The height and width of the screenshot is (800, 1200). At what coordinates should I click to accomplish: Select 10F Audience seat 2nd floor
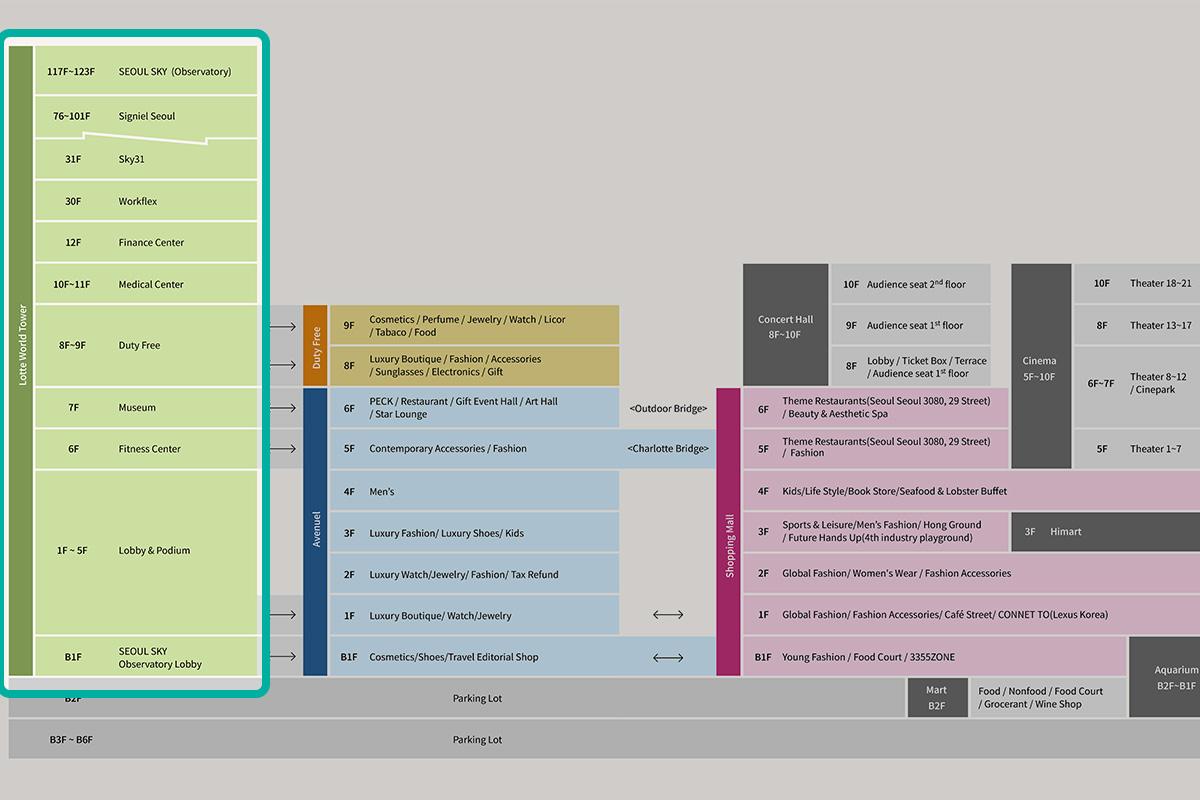point(911,284)
